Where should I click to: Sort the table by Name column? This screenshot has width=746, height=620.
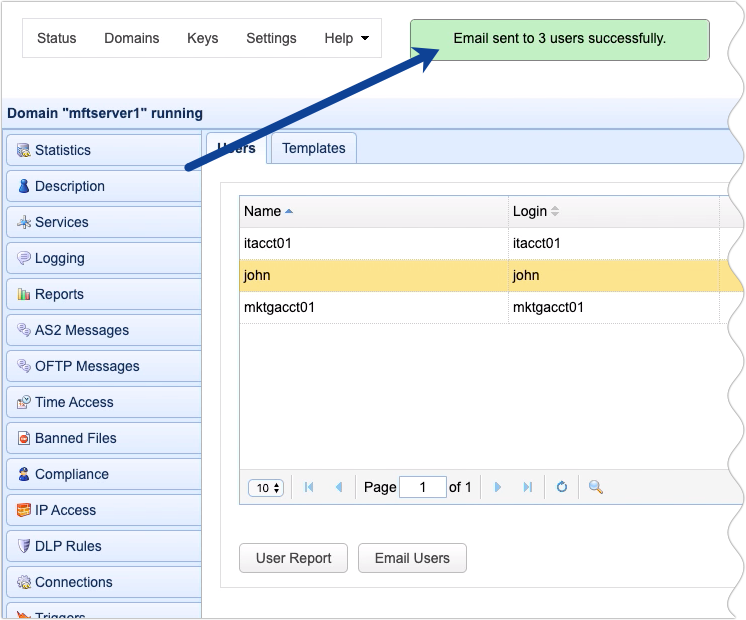tap(263, 211)
